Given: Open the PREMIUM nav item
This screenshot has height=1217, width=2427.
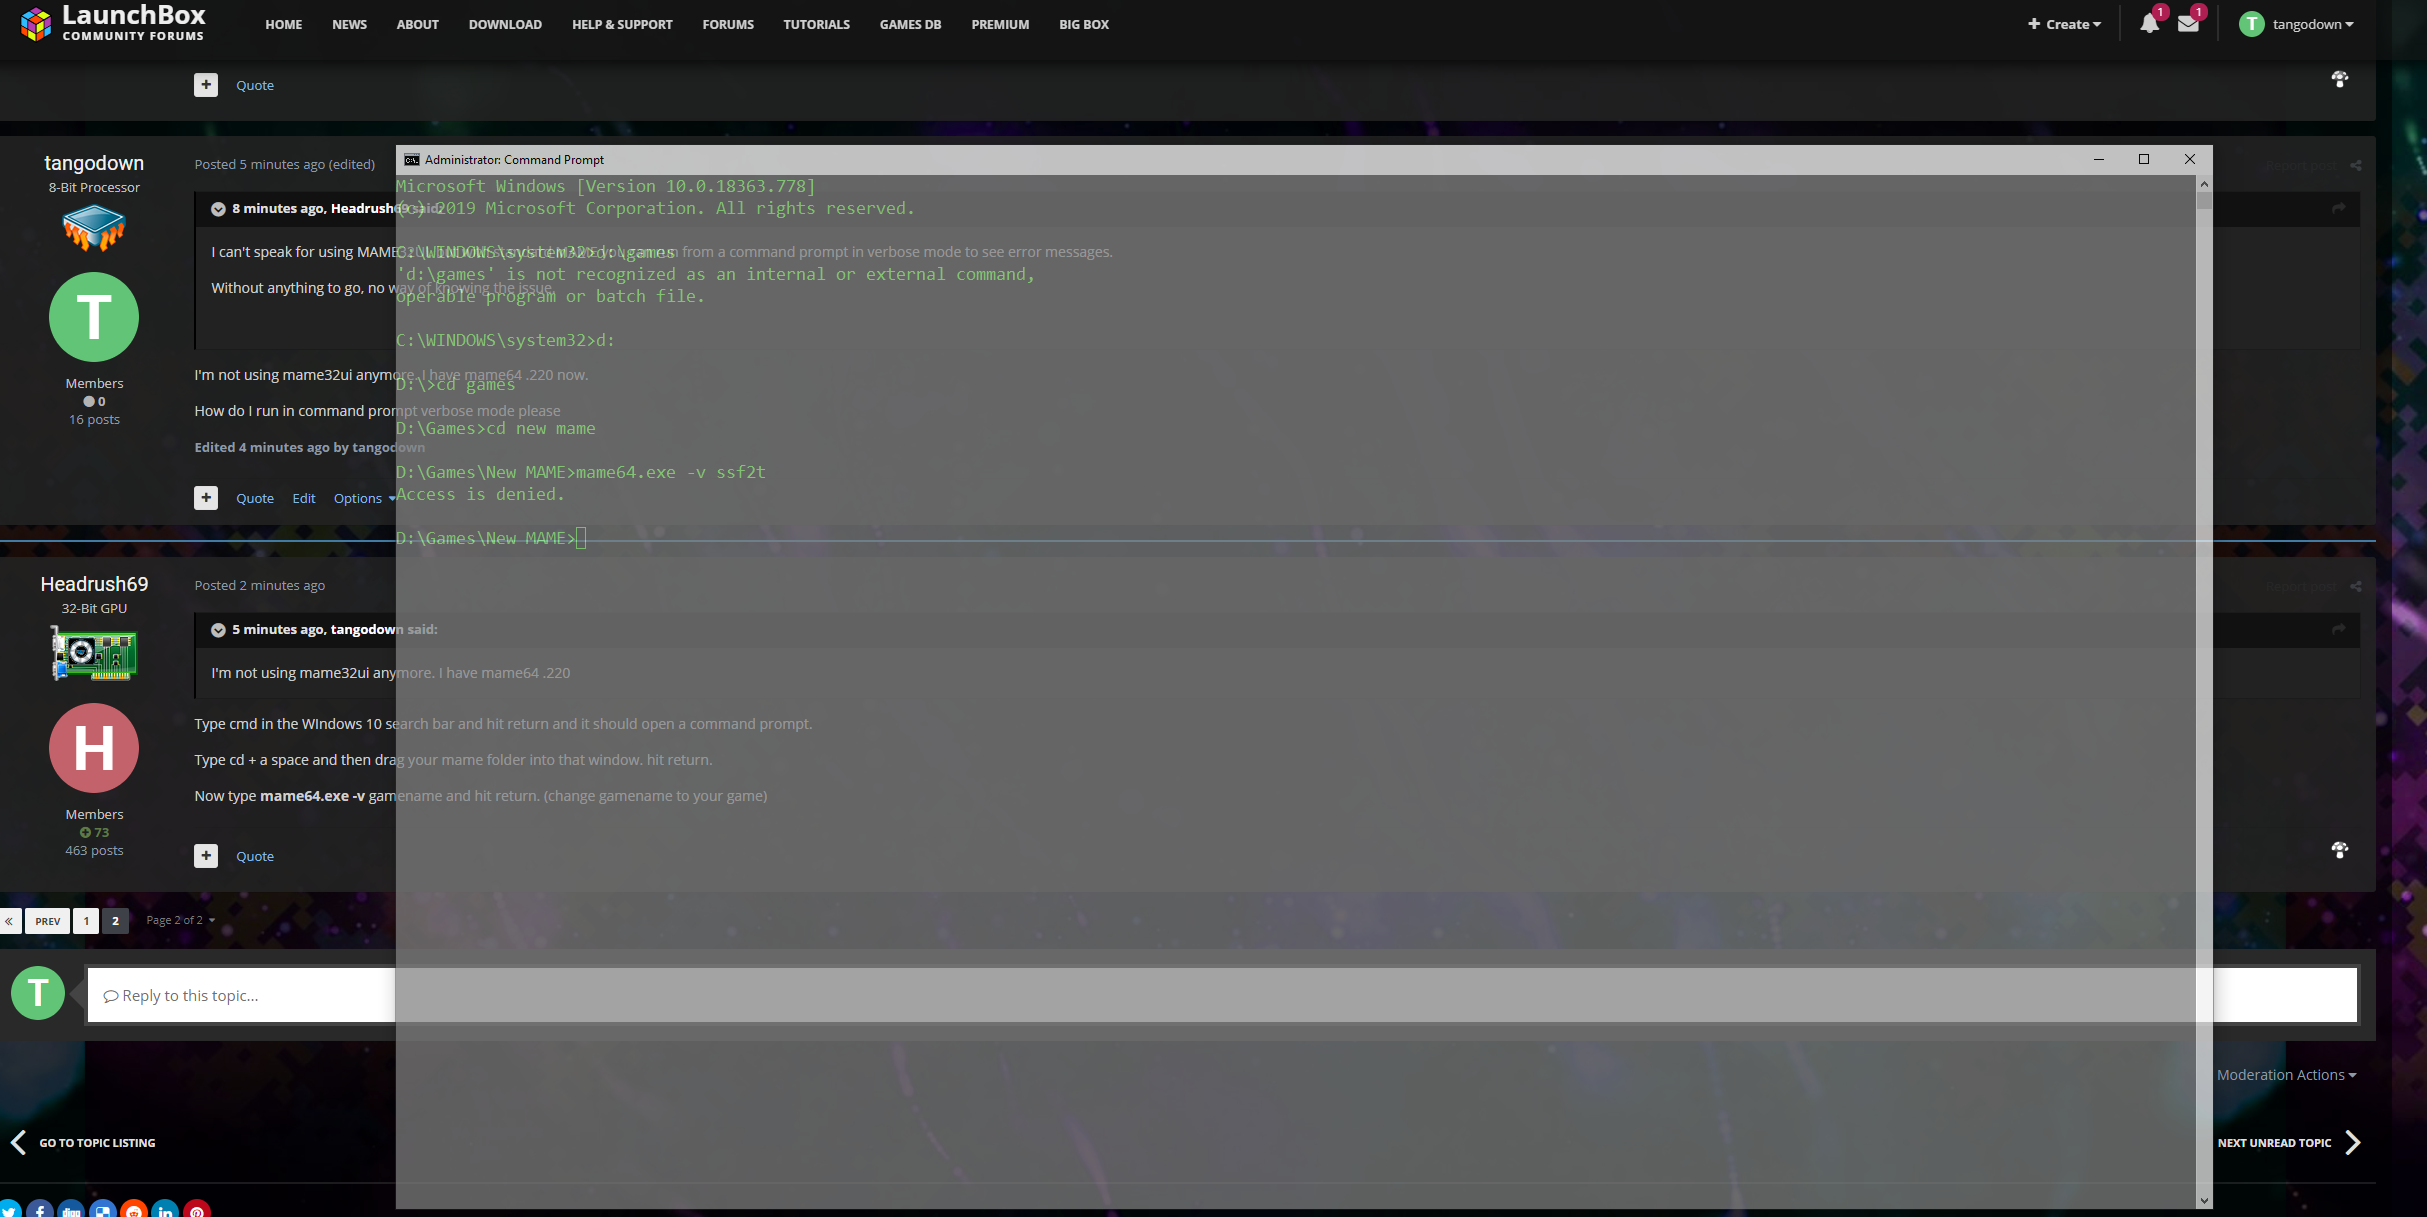Looking at the screenshot, I should click(1000, 24).
